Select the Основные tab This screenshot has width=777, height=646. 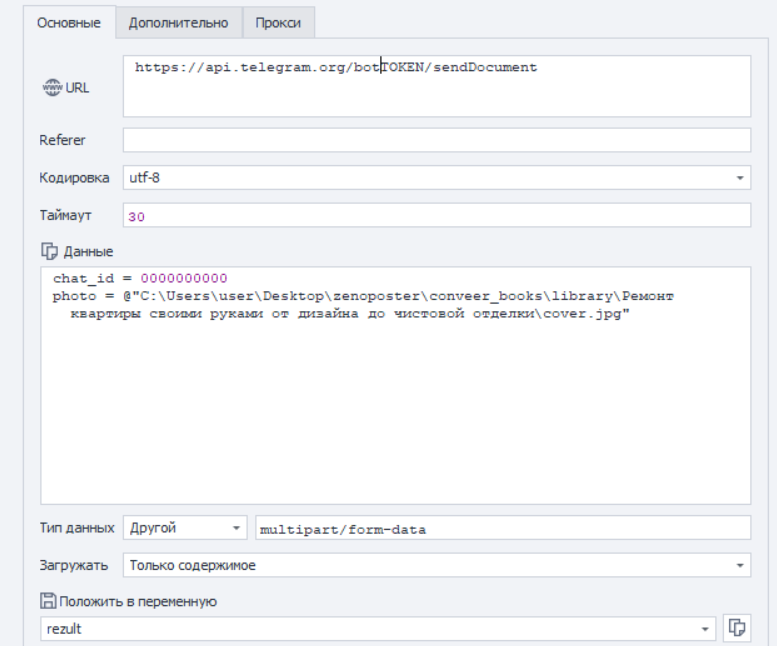tap(69, 22)
